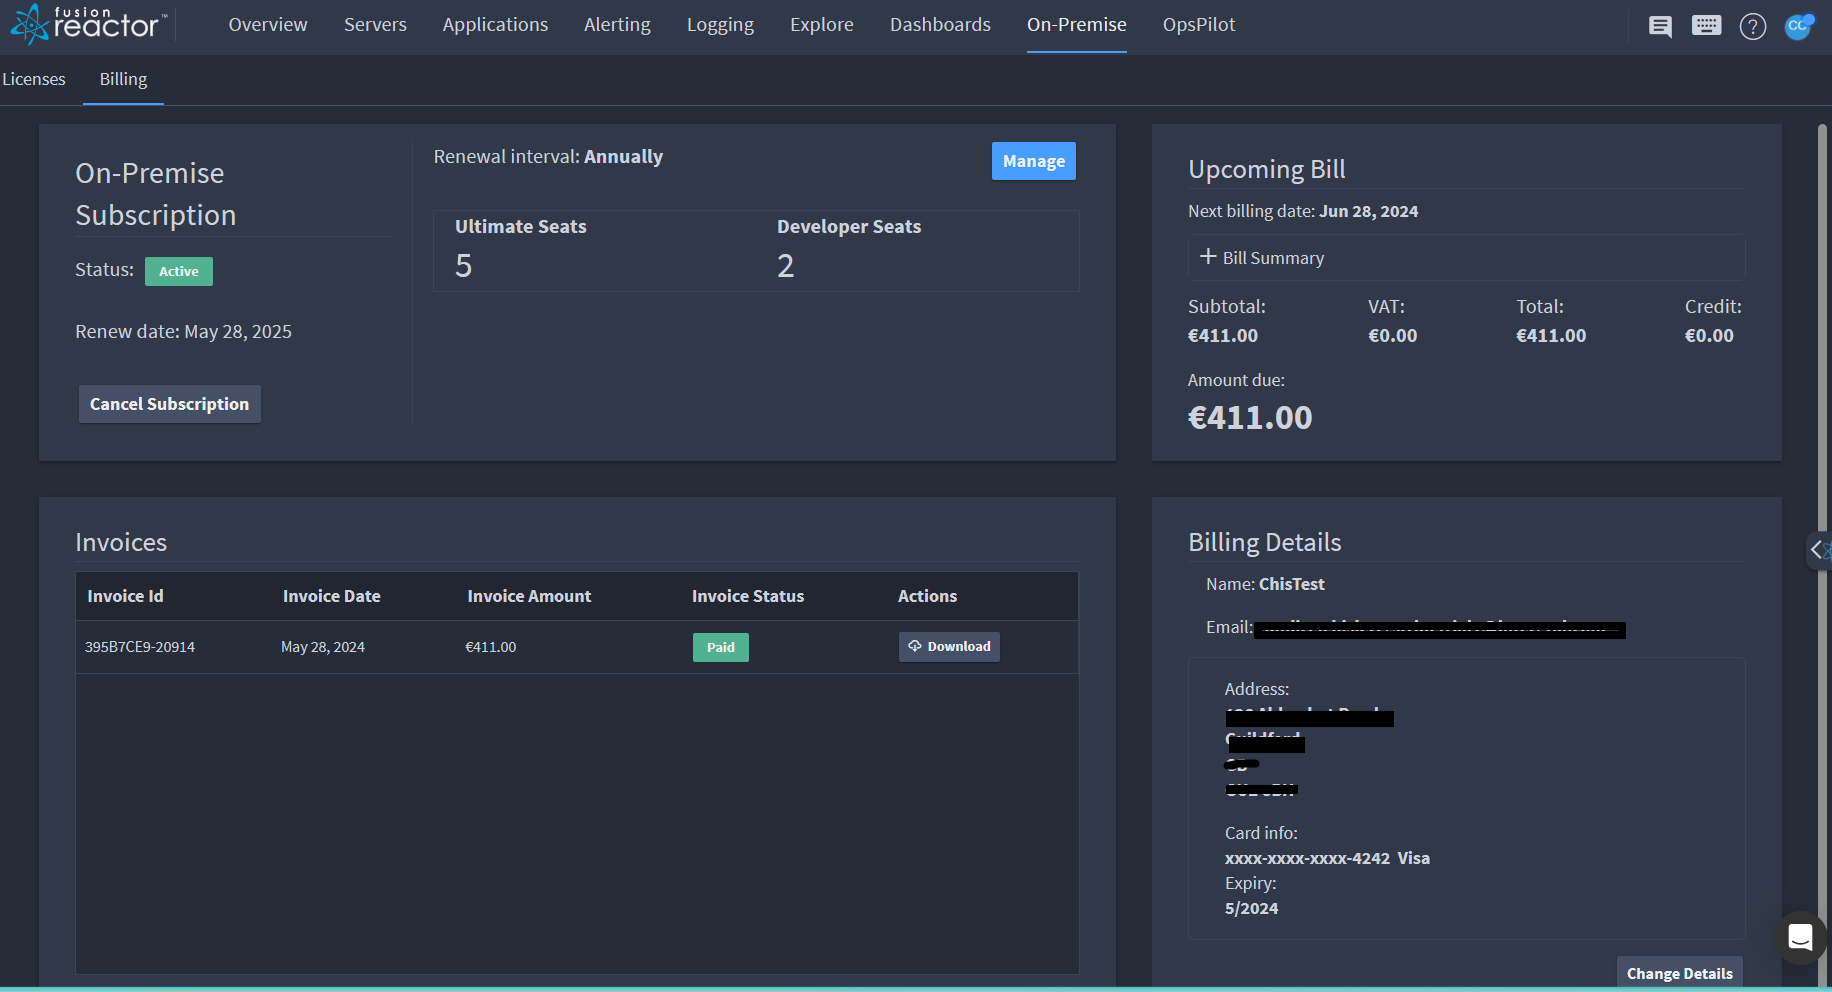
Task: Click the VAT €0.00 value
Action: tap(1393, 336)
